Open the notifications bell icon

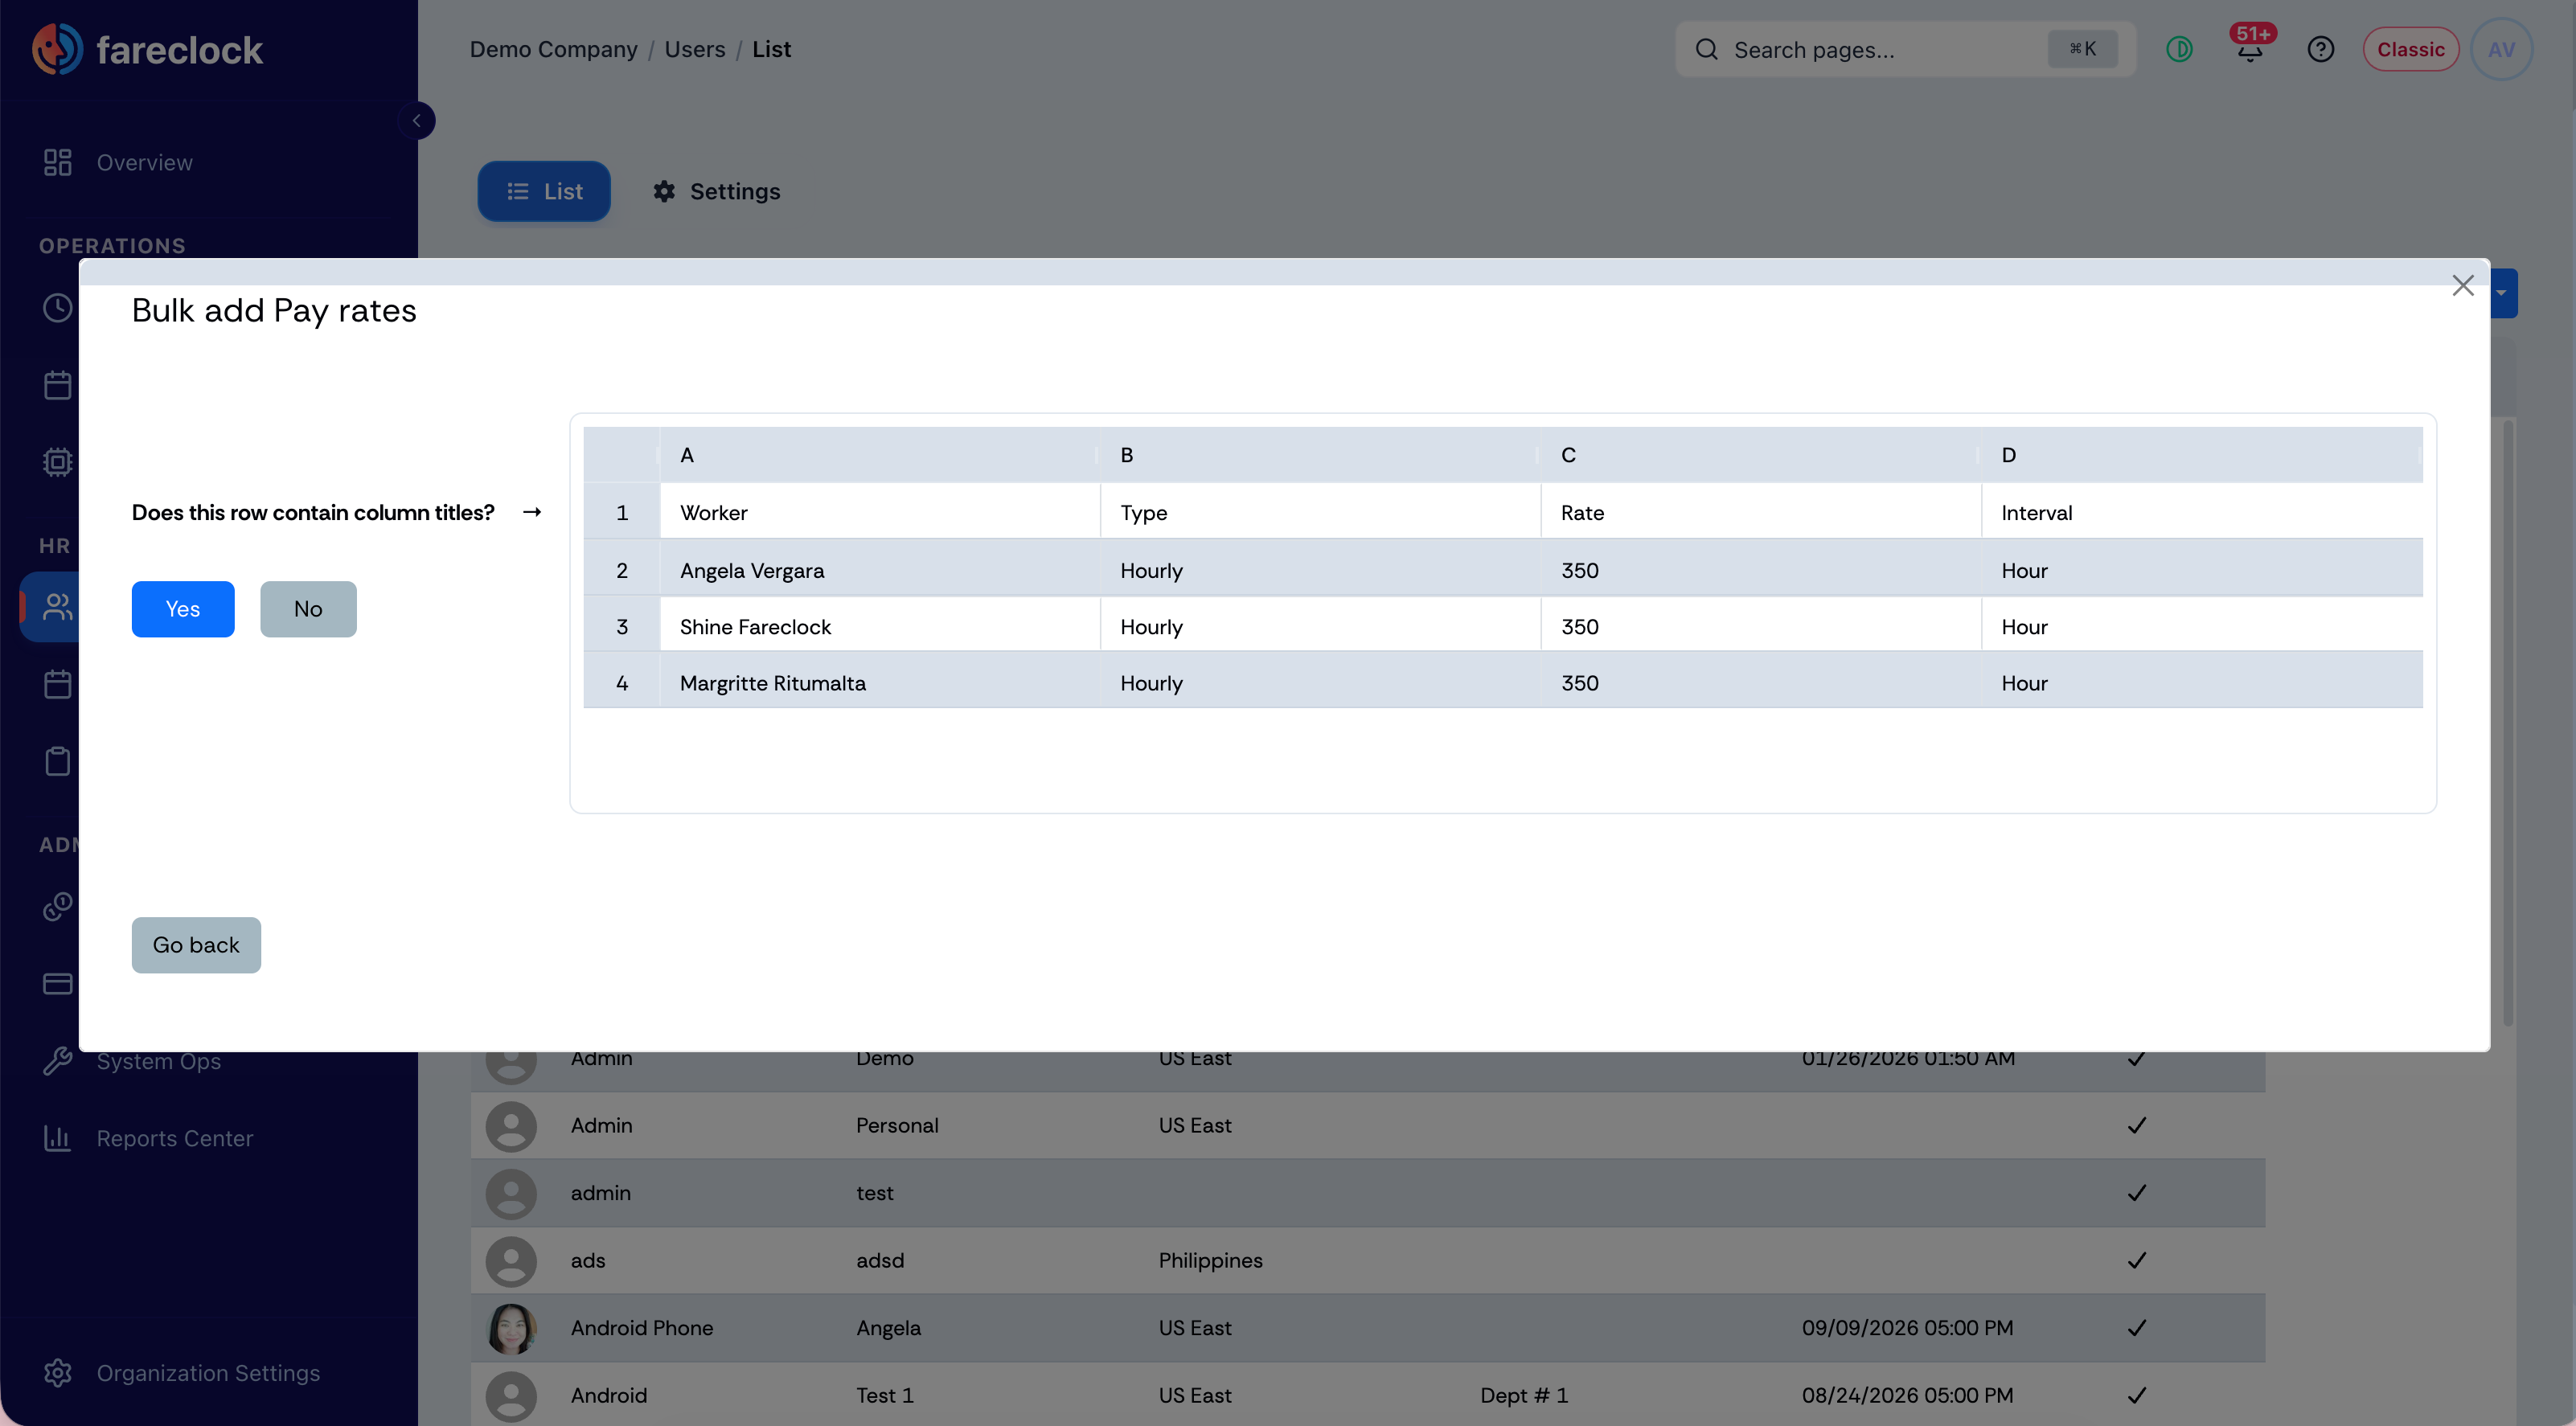[x=2249, y=49]
